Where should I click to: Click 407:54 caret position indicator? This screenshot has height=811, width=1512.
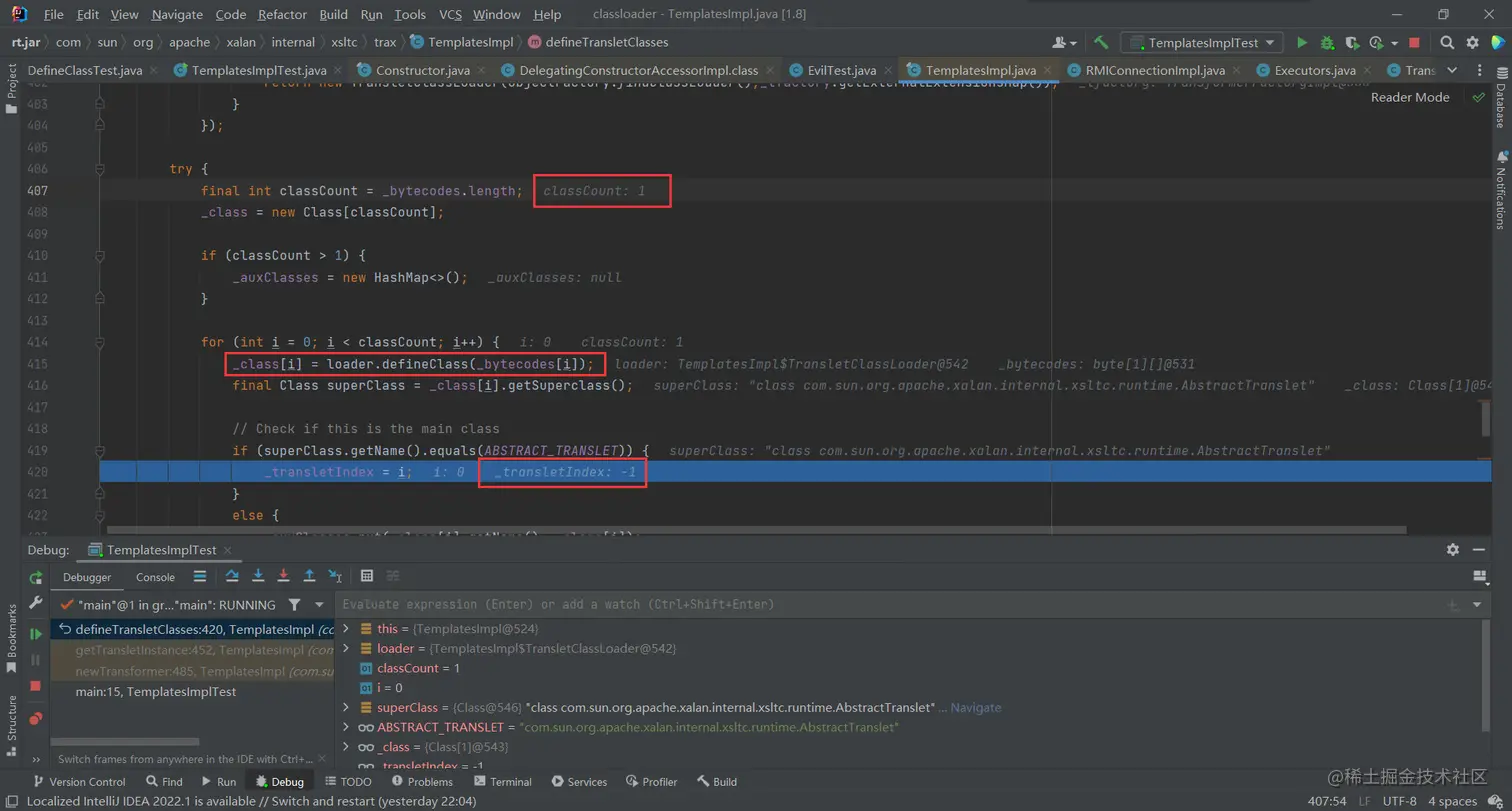[x=1327, y=801]
